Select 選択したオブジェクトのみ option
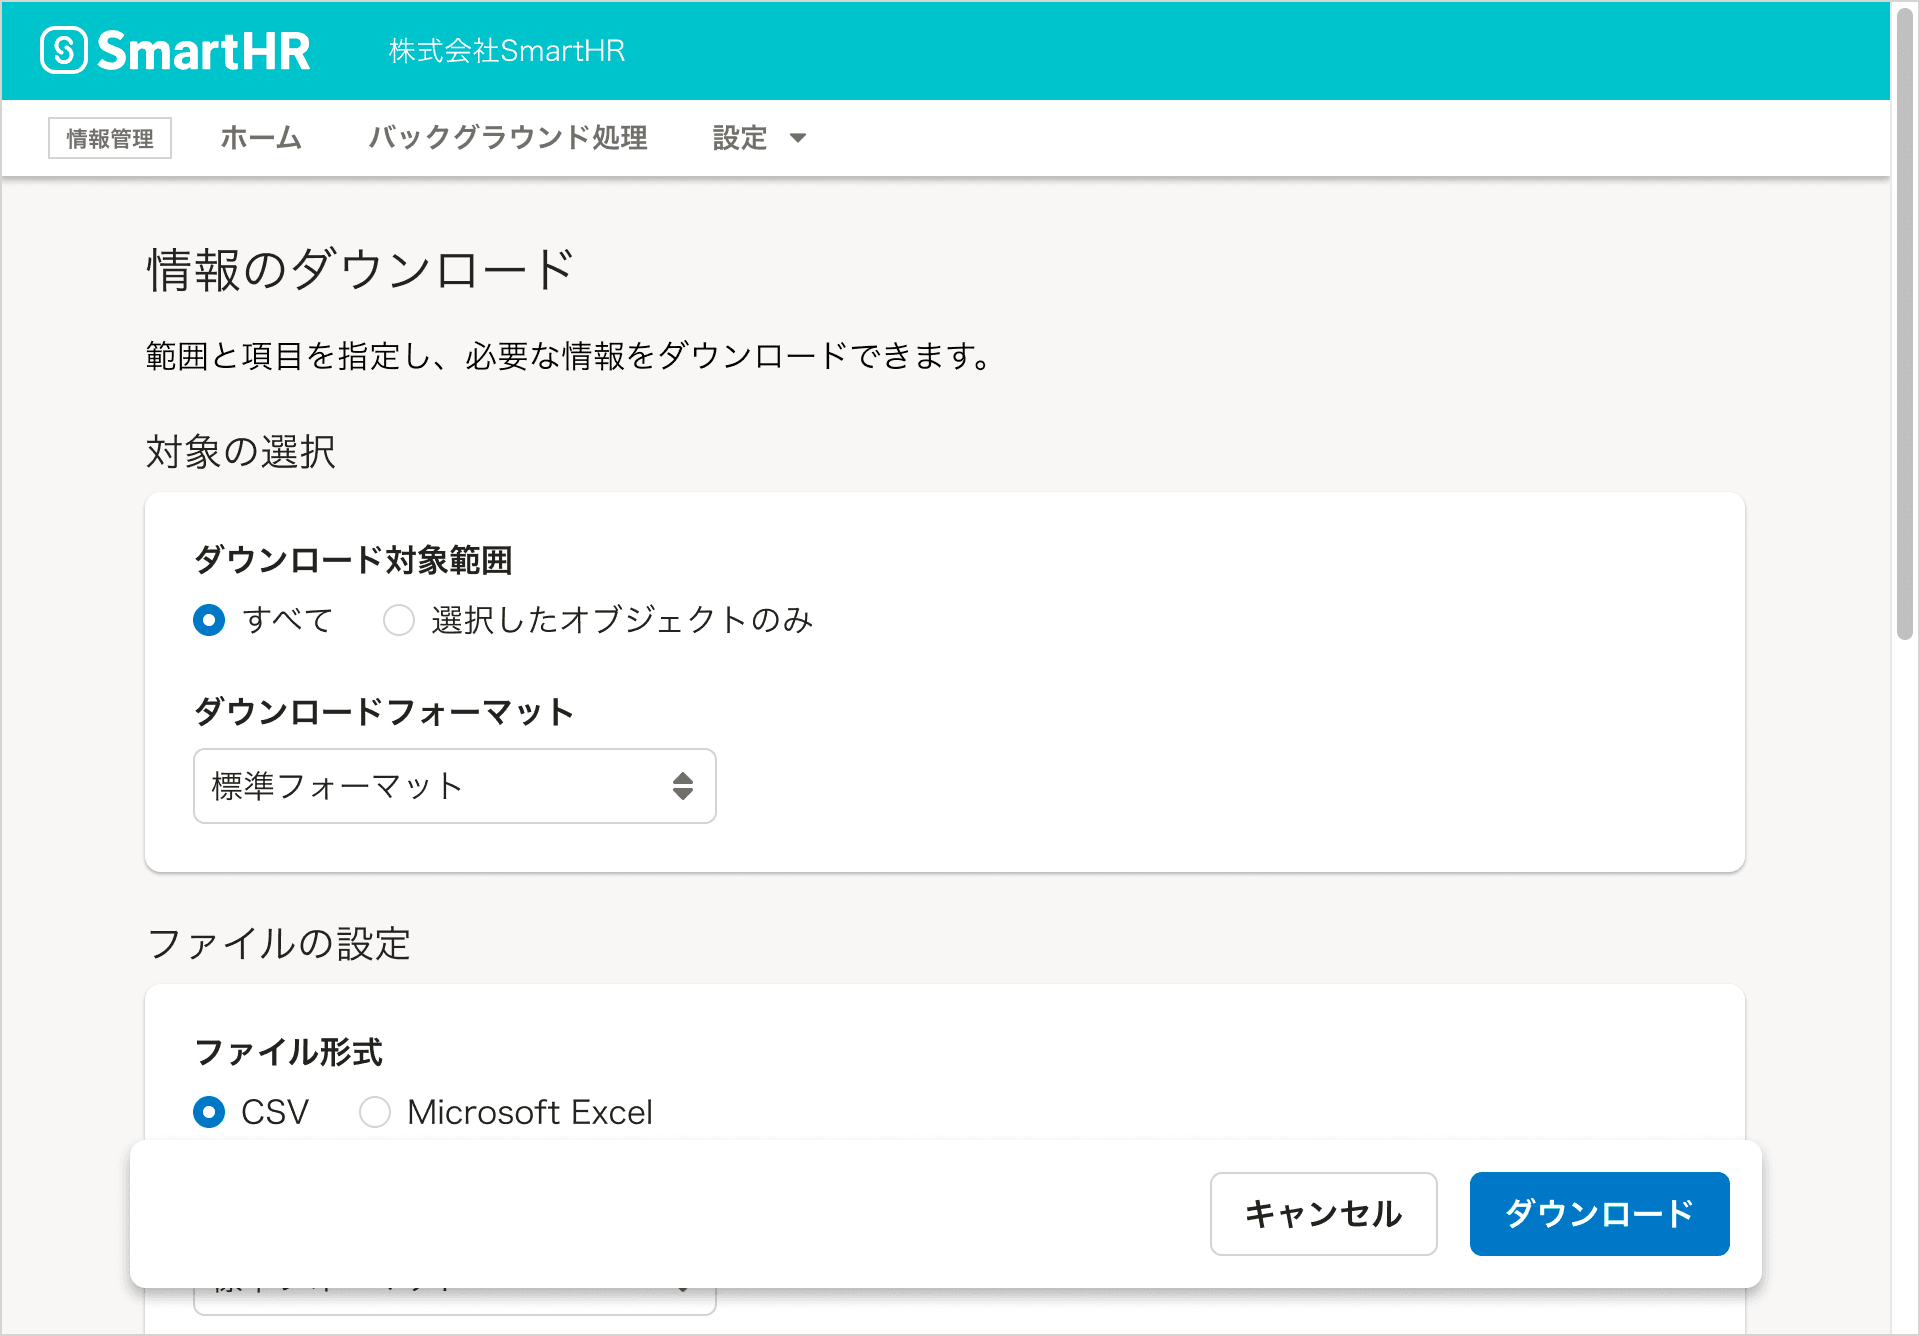 coord(398,620)
